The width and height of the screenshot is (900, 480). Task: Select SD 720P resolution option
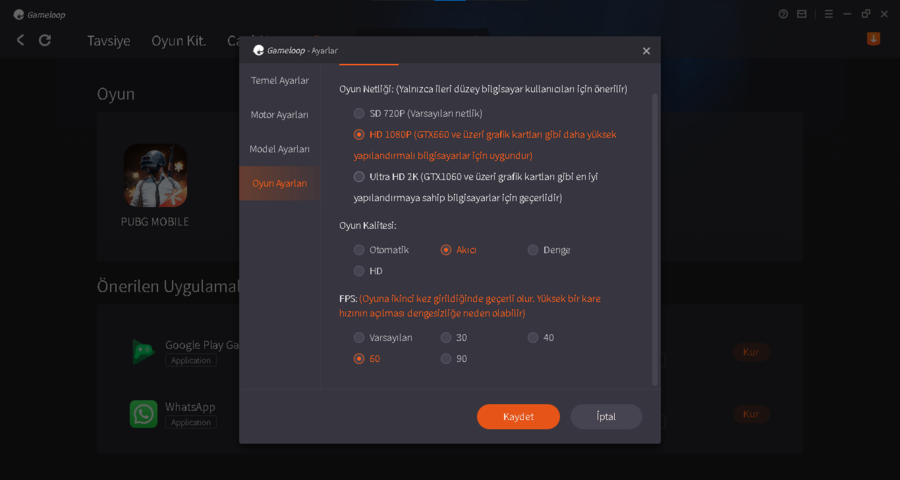coord(359,114)
